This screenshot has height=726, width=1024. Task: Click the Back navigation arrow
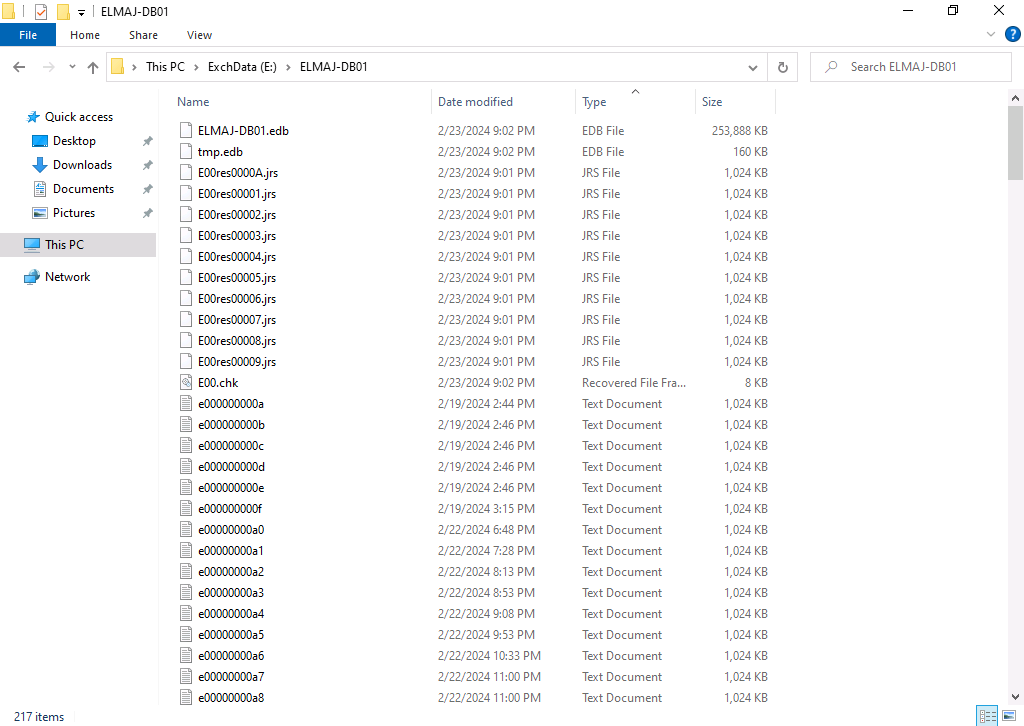pos(18,66)
